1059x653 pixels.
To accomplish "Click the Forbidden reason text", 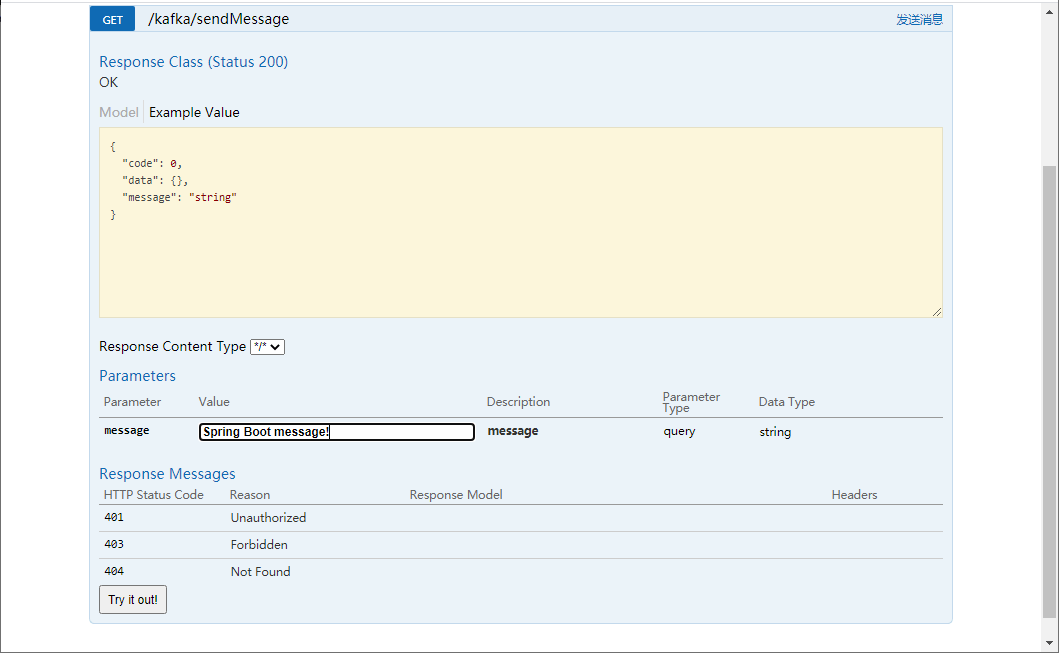I will [x=259, y=544].
